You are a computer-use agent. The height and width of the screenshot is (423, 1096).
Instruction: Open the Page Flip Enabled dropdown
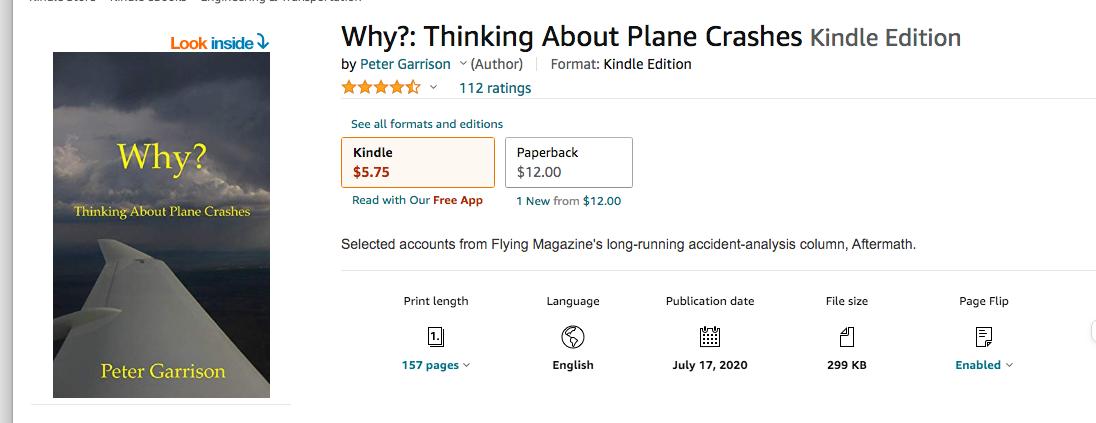[x=984, y=365]
